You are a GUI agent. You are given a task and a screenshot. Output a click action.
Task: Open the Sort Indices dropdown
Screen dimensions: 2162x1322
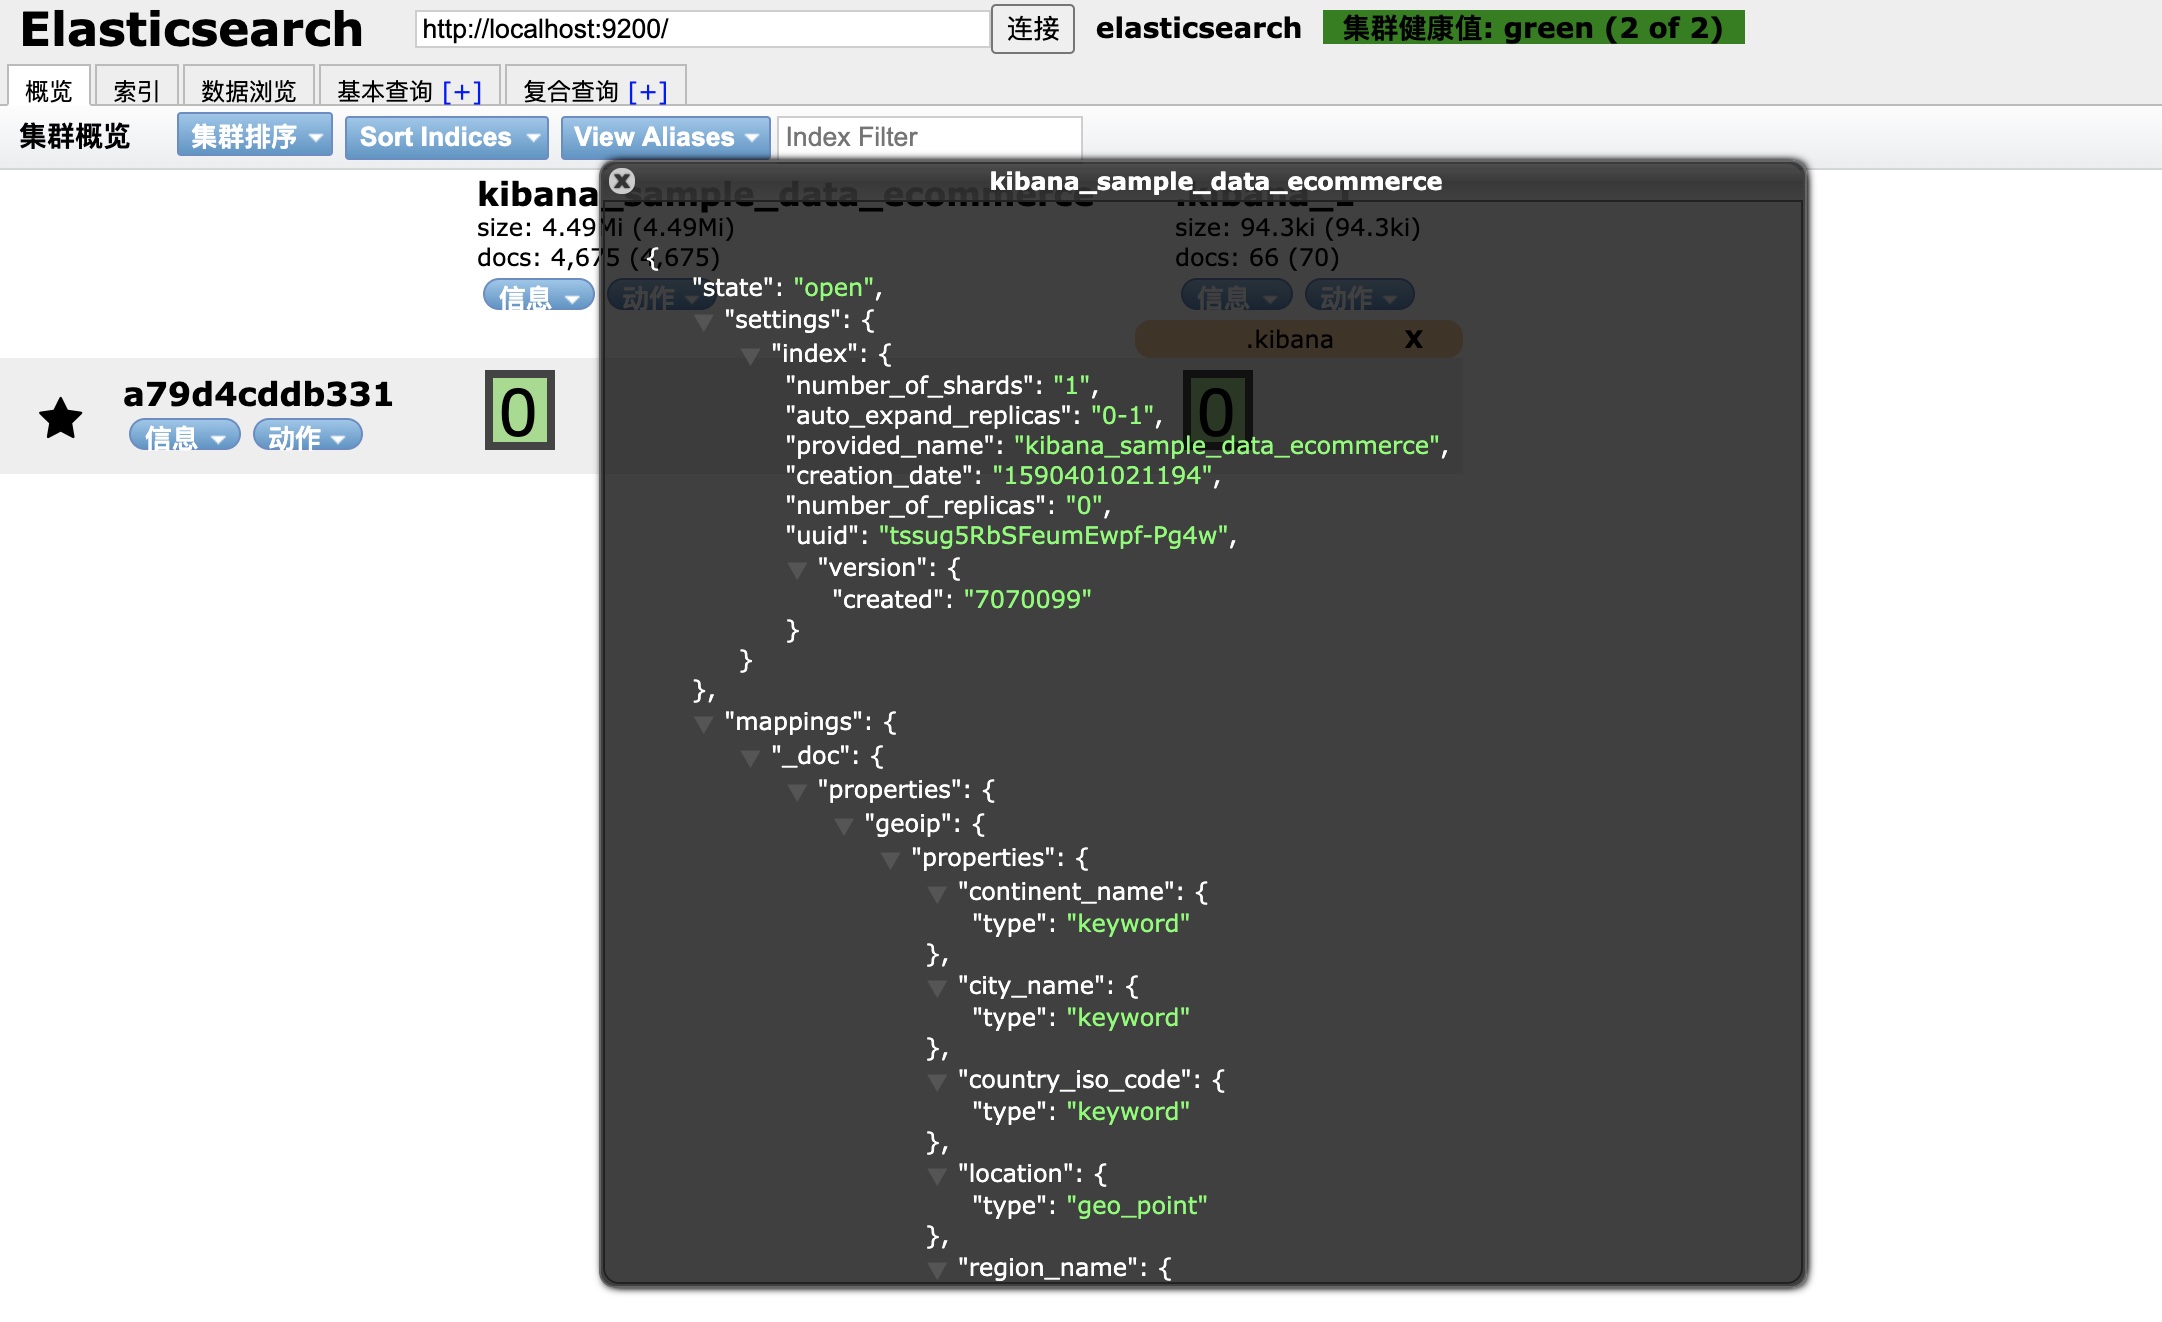[x=447, y=137]
